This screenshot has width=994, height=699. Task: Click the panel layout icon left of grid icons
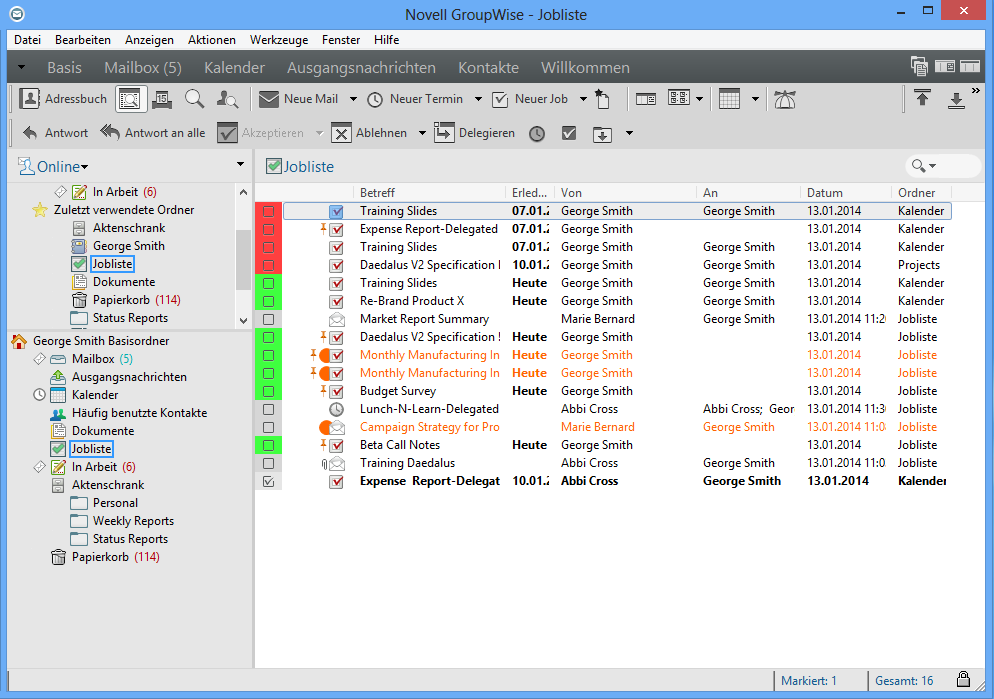coord(646,99)
